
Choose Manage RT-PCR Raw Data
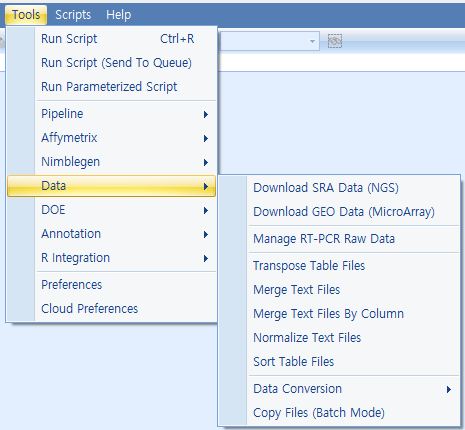click(339, 239)
